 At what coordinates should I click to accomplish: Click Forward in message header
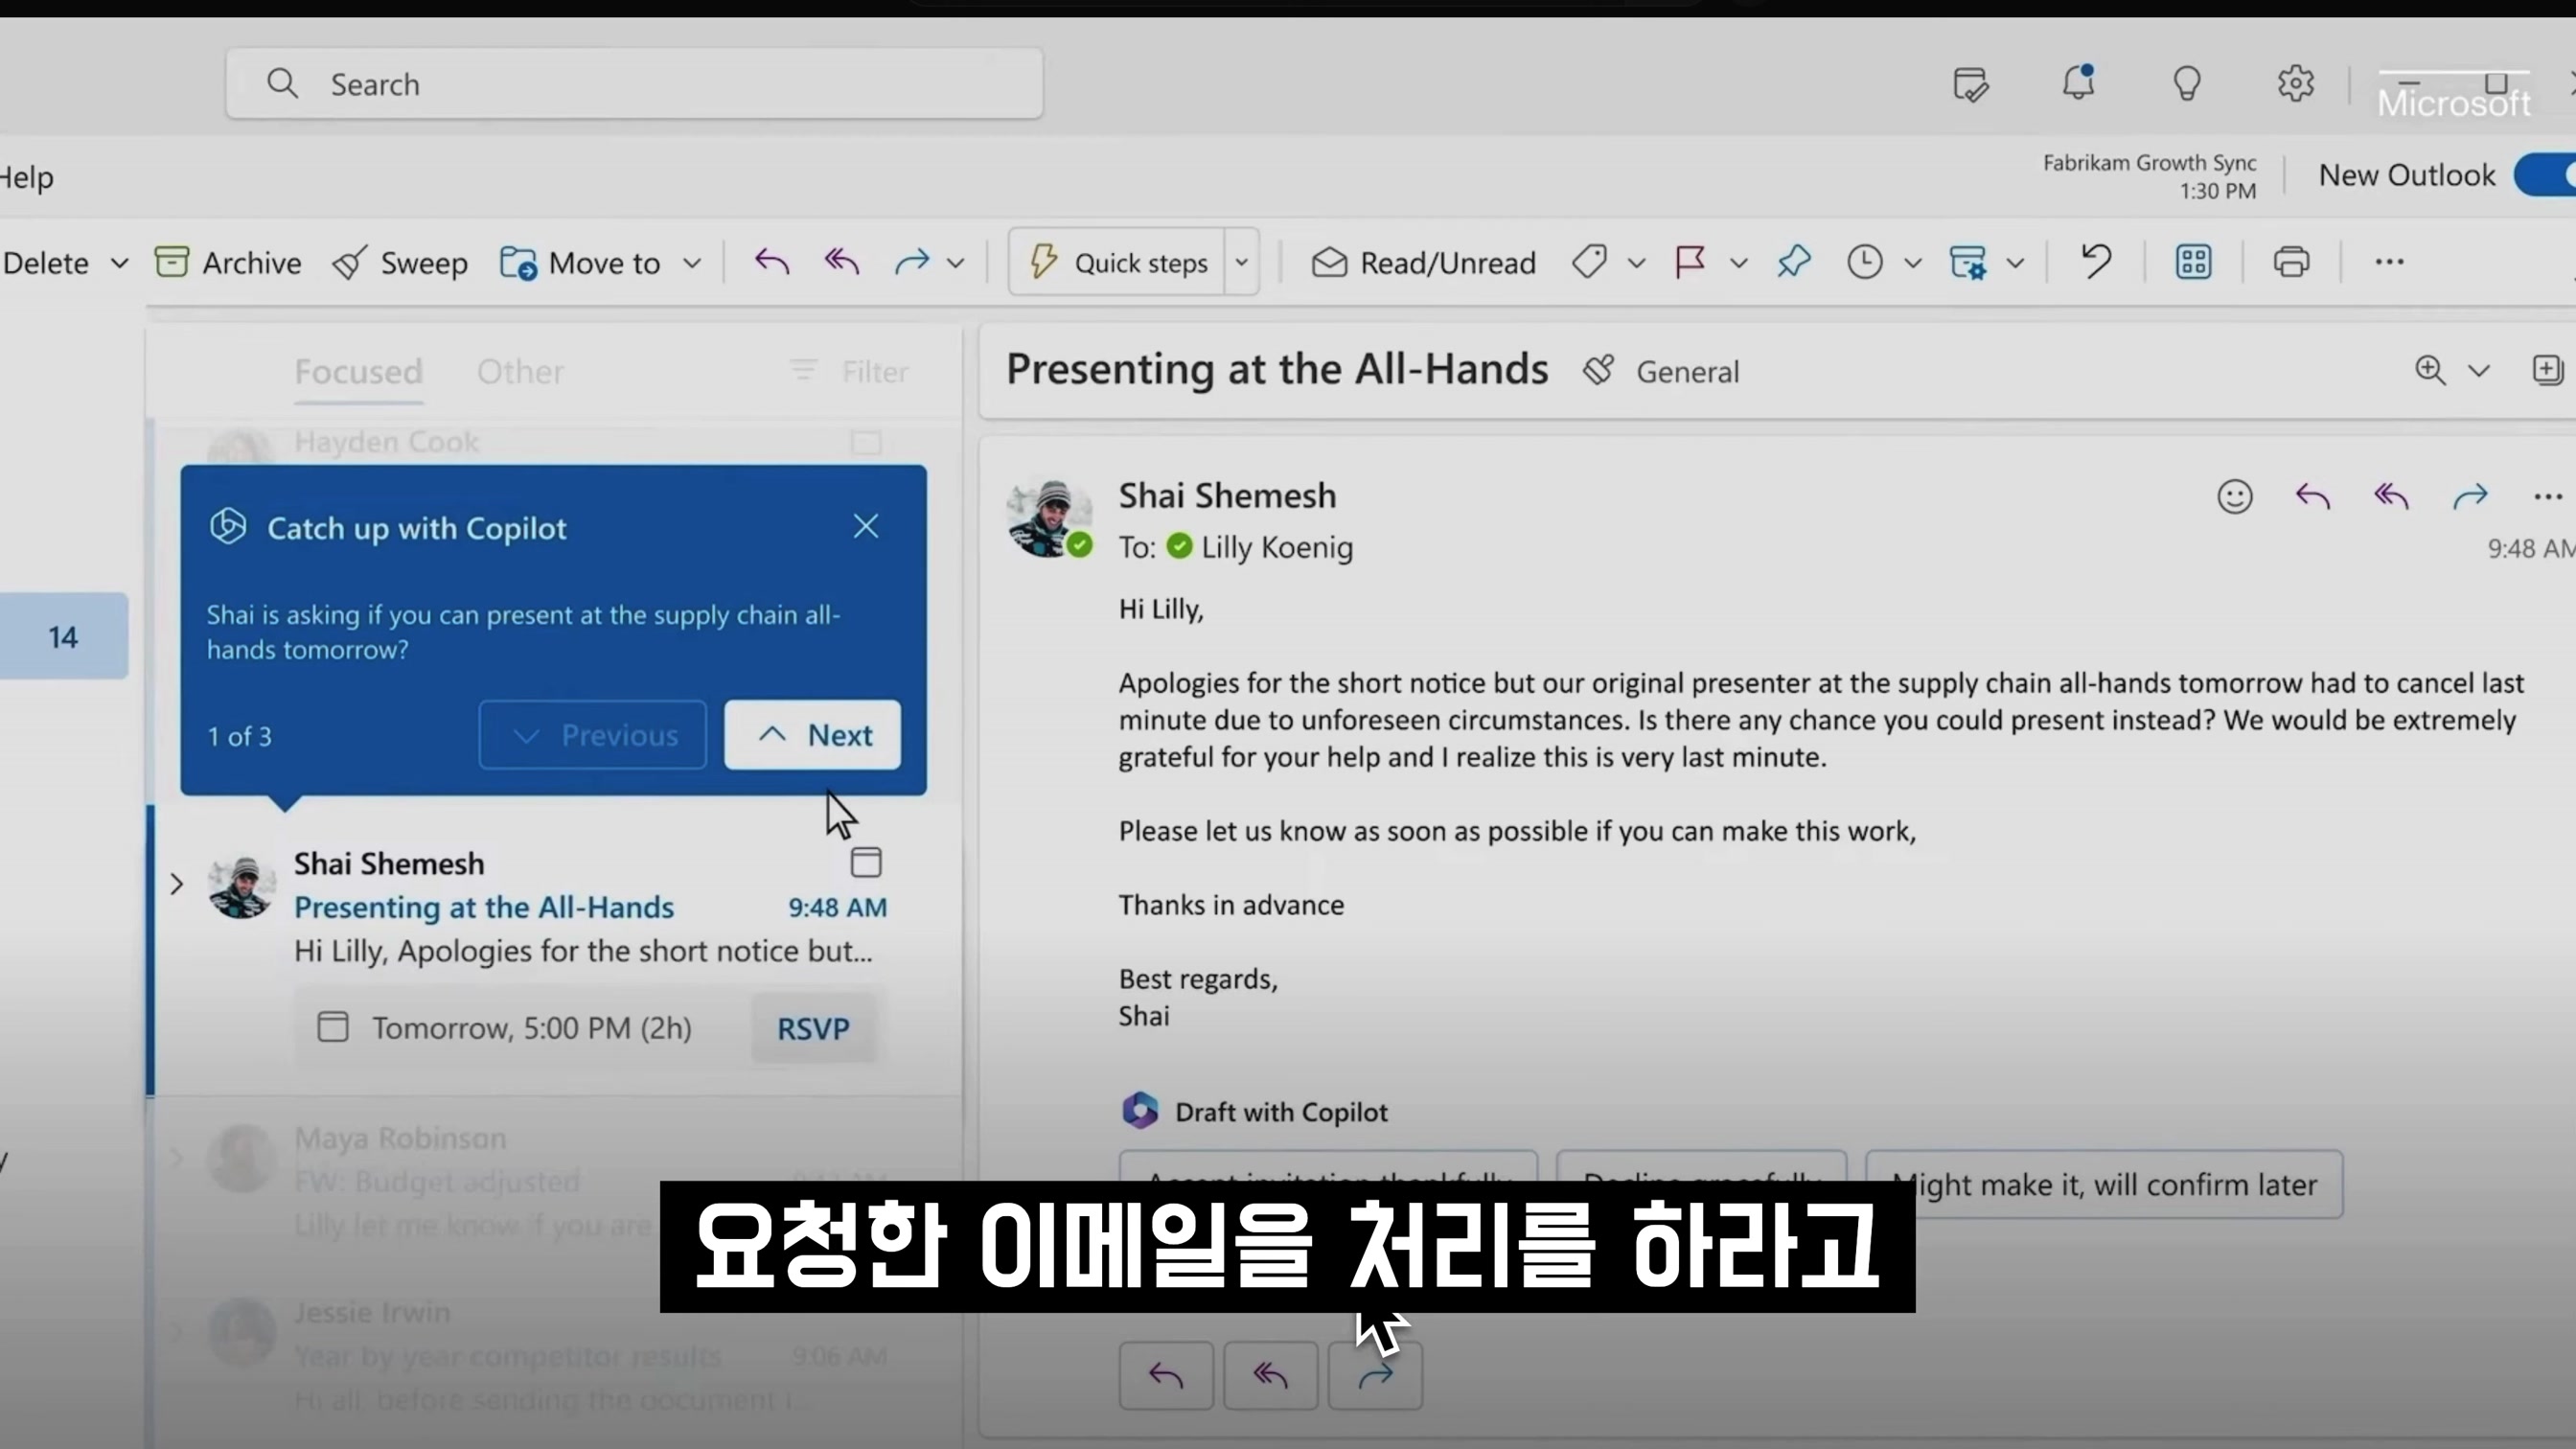(2470, 496)
